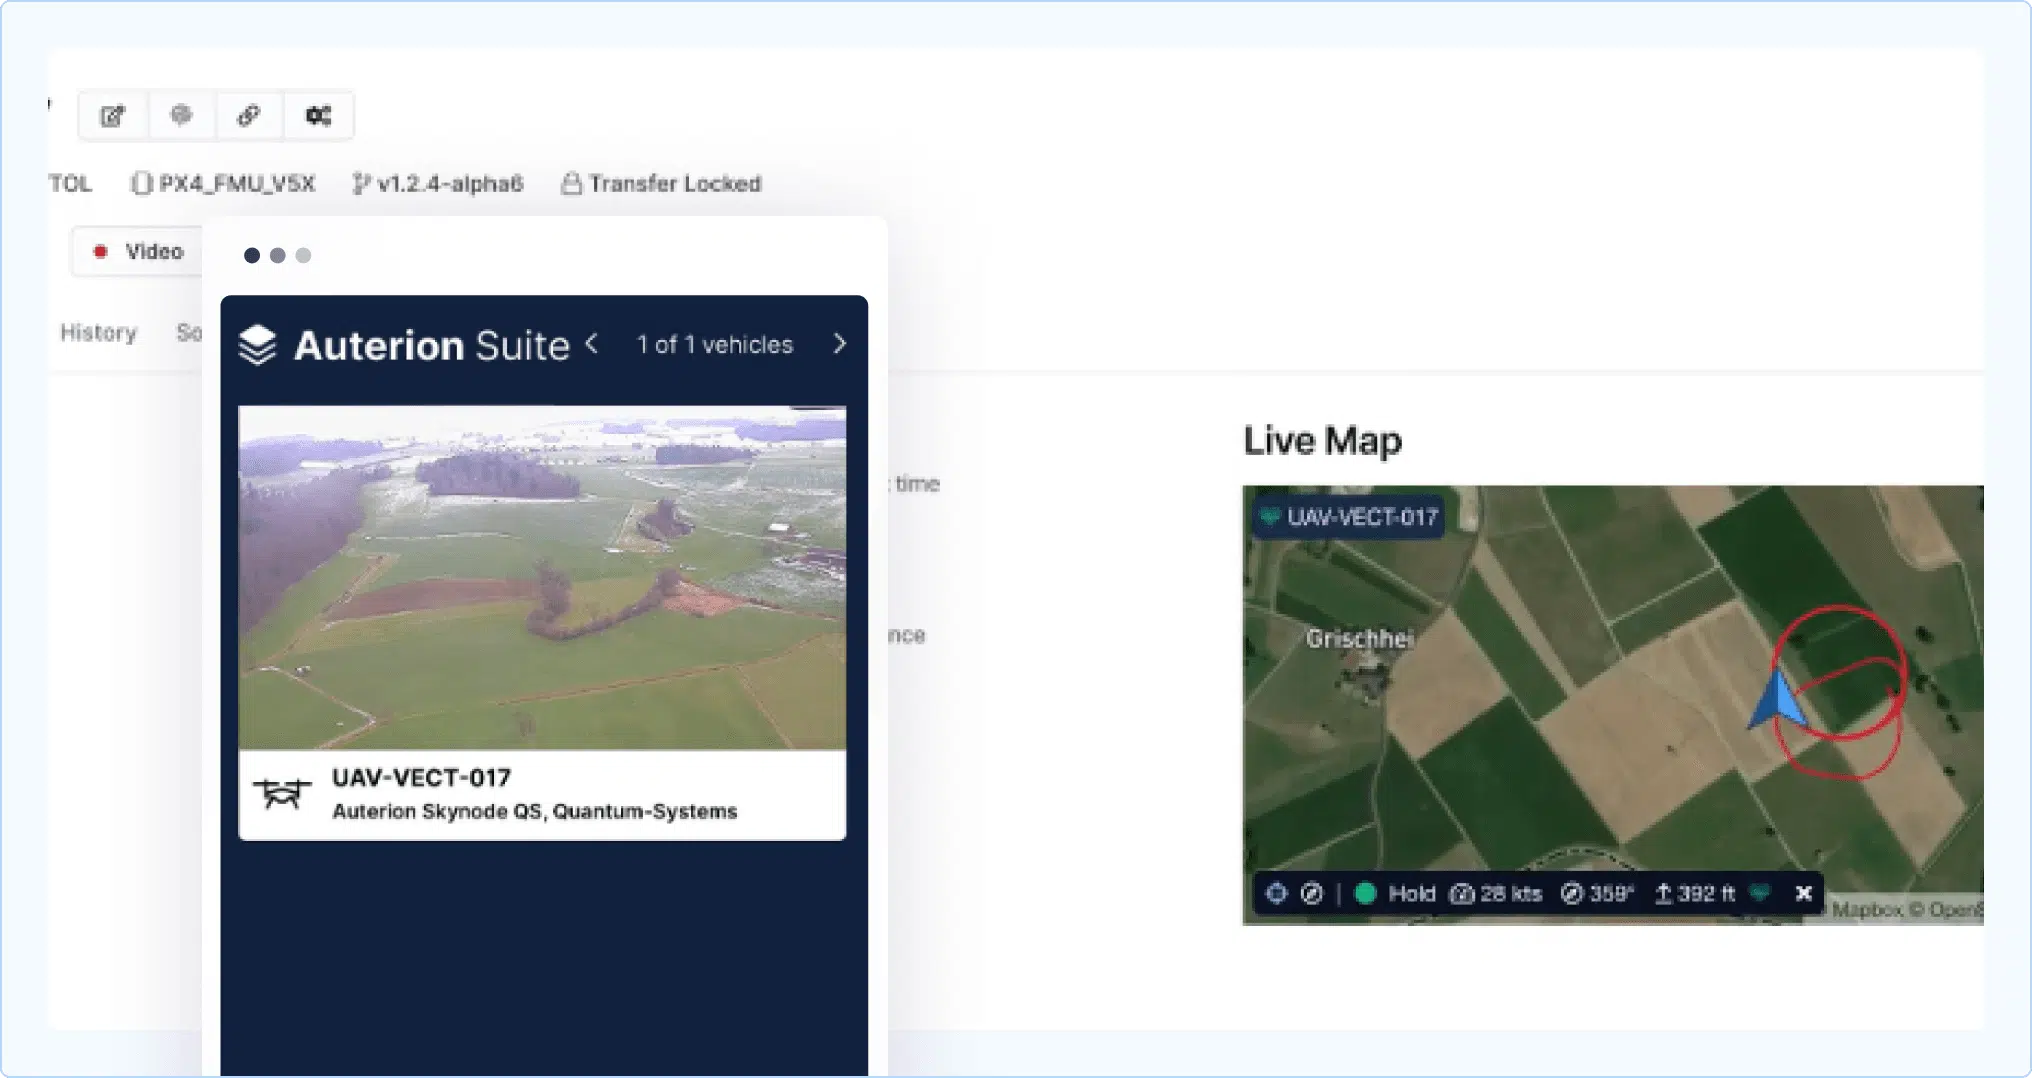Go to previous vehicle with left chevron
Image resolution: width=2032 pixels, height=1078 pixels.
592,344
